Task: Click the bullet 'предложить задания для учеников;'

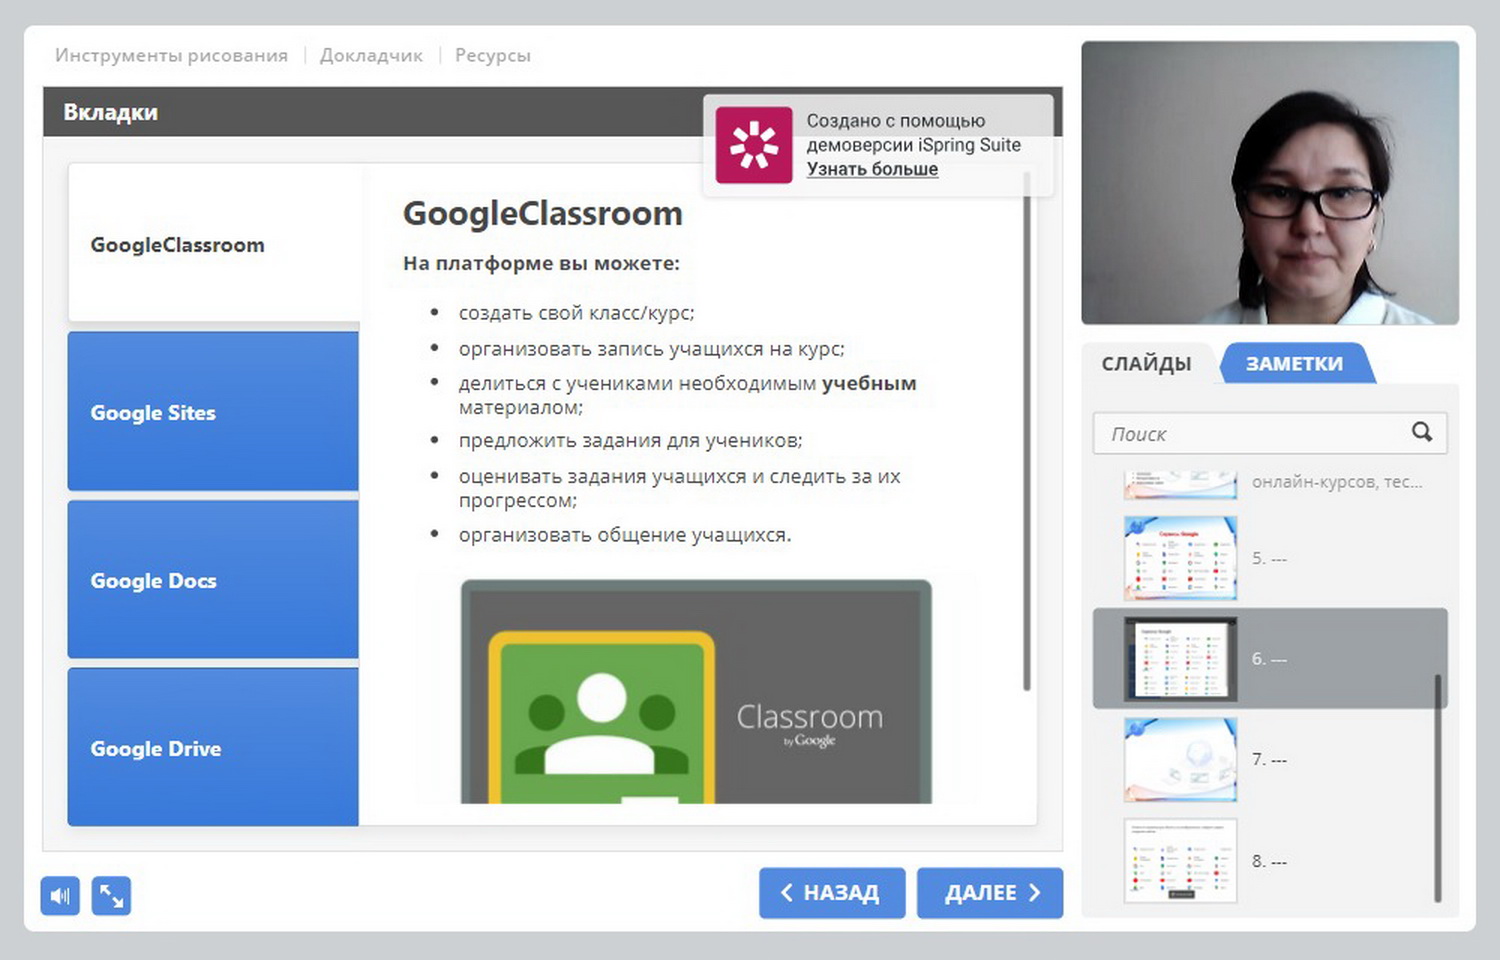Action: point(630,440)
